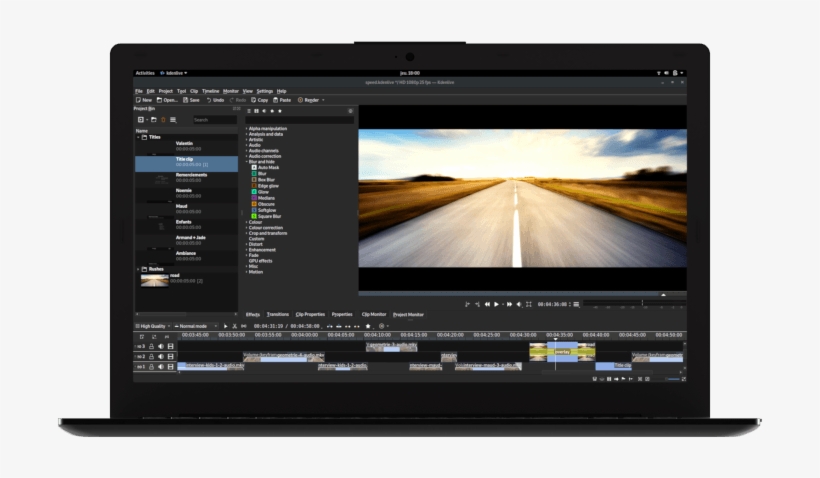Click the road clip thumbnail in Rushes
Viewport: 820px width, 478px height.
point(155,281)
